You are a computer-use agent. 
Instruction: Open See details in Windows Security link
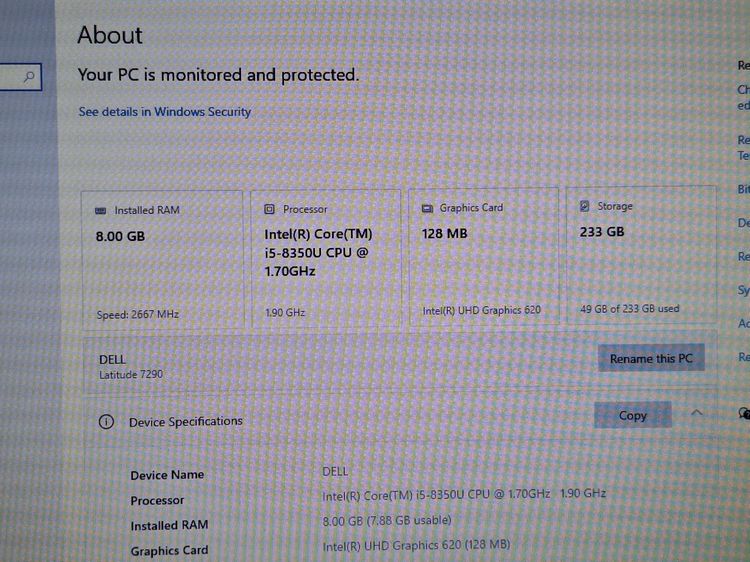pos(165,112)
